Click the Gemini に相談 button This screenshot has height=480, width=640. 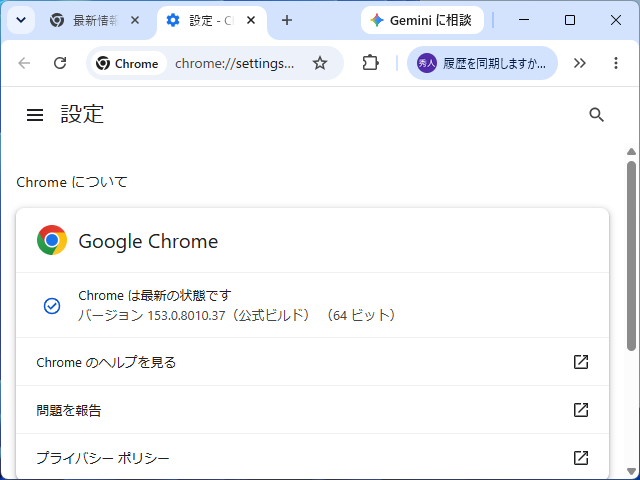422,20
